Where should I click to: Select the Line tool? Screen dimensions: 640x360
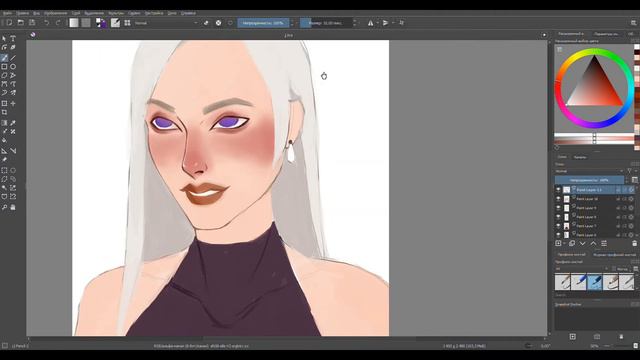point(13,58)
